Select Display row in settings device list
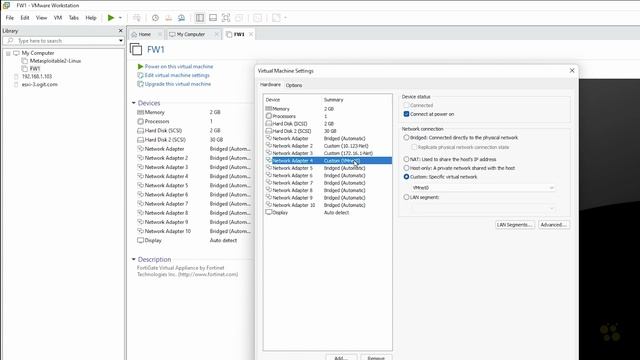This screenshot has height=360, width=640. point(328,212)
